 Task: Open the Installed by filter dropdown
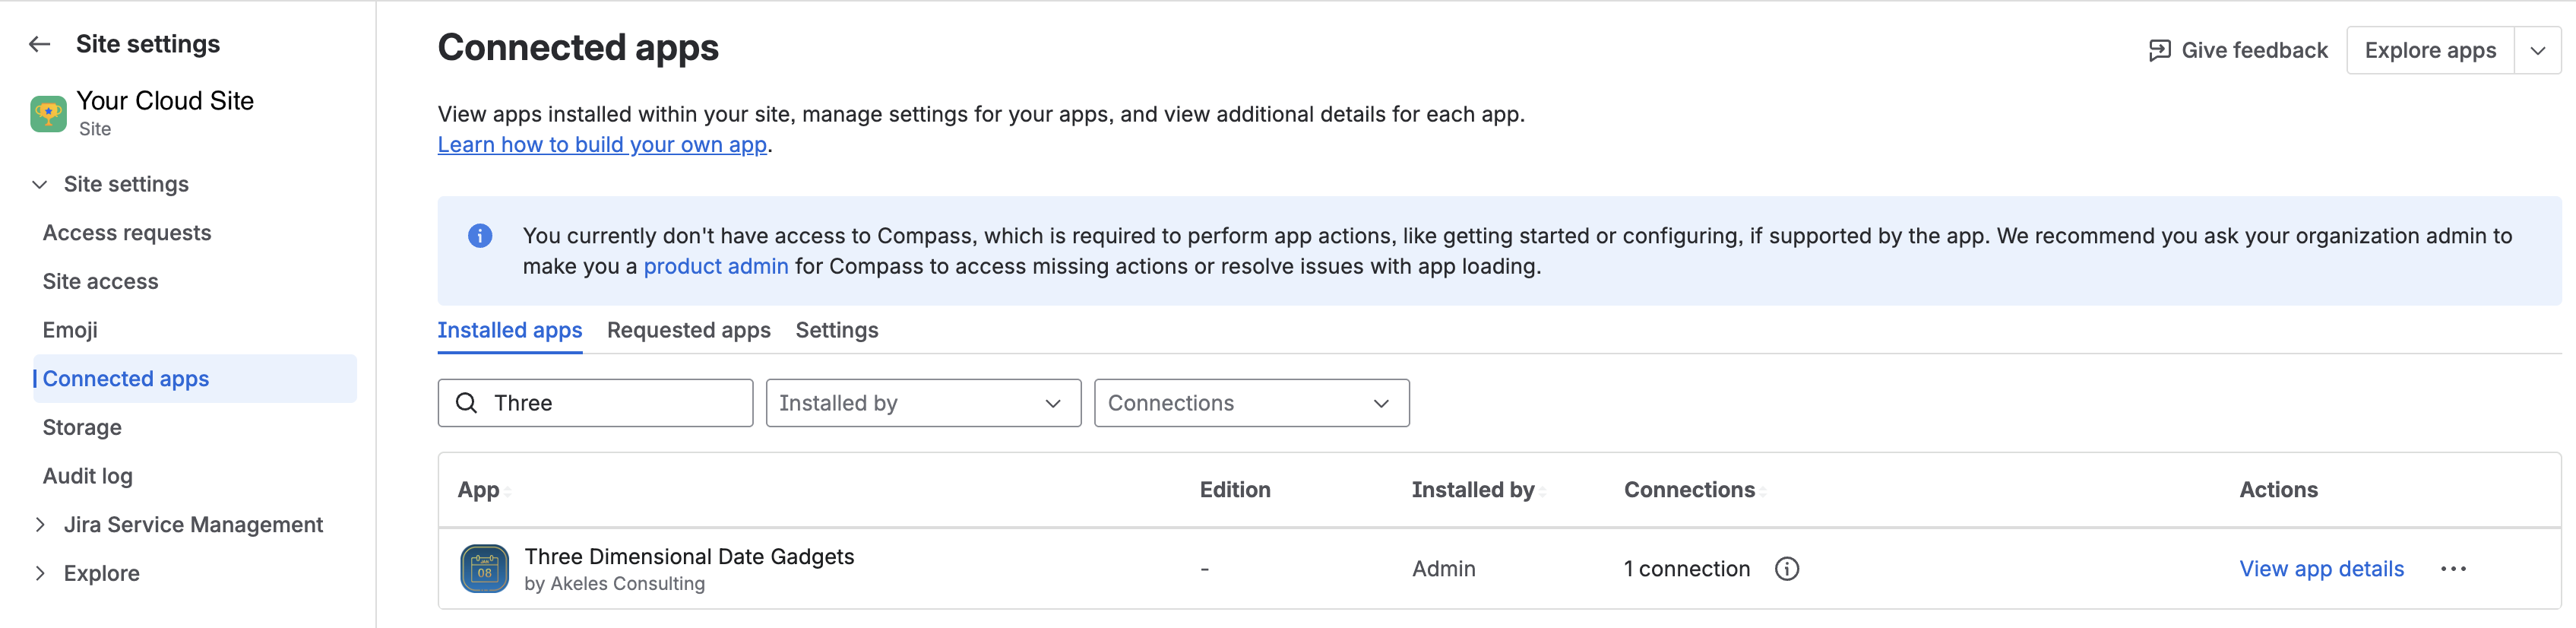coord(922,403)
